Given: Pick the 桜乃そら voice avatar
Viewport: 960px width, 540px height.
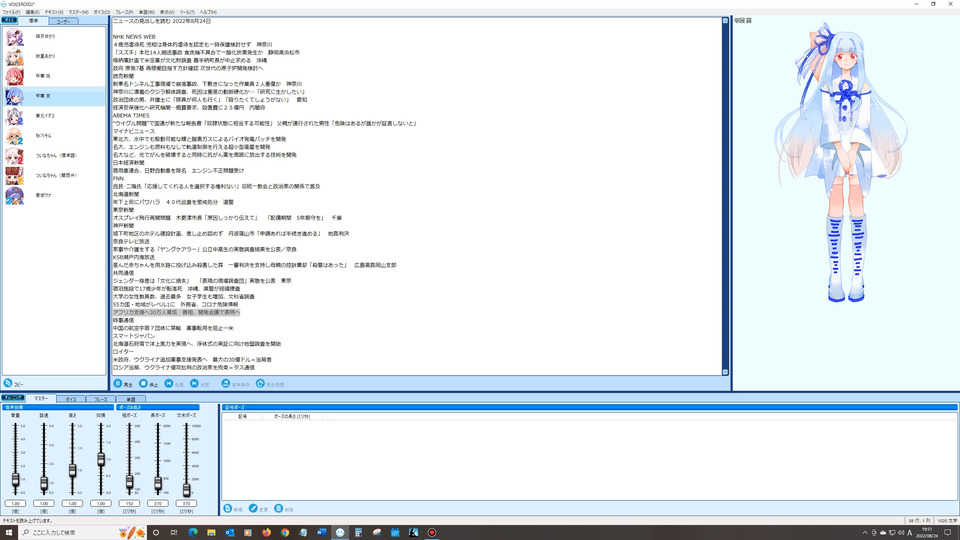Looking at the screenshot, I should [x=15, y=136].
